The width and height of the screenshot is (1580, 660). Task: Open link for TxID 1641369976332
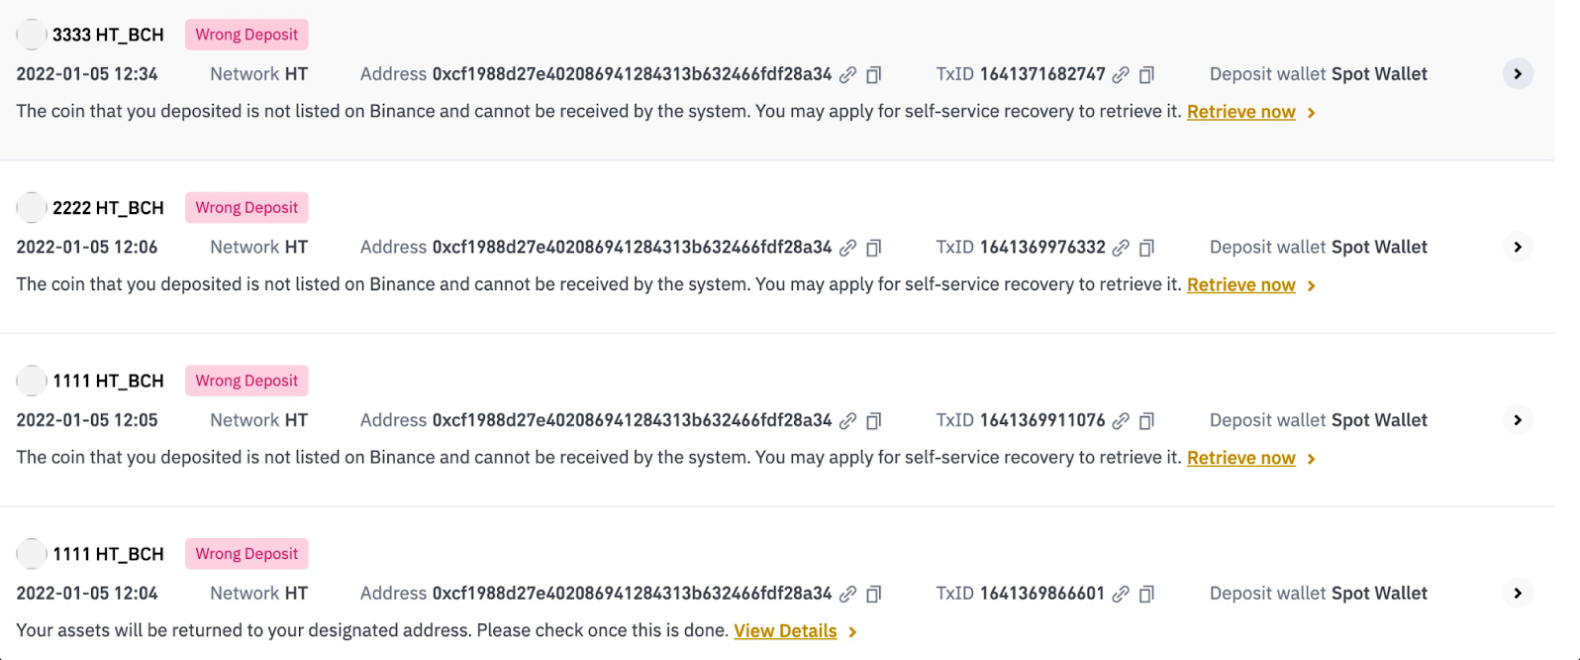[x=1121, y=248]
